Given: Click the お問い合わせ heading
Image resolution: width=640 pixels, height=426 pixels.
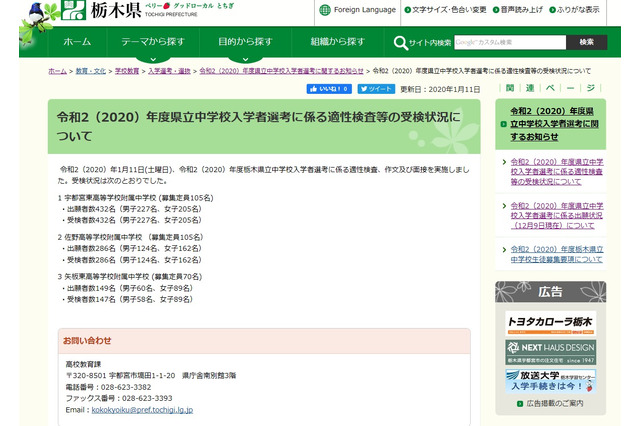Looking at the screenshot, I should click(87, 341).
